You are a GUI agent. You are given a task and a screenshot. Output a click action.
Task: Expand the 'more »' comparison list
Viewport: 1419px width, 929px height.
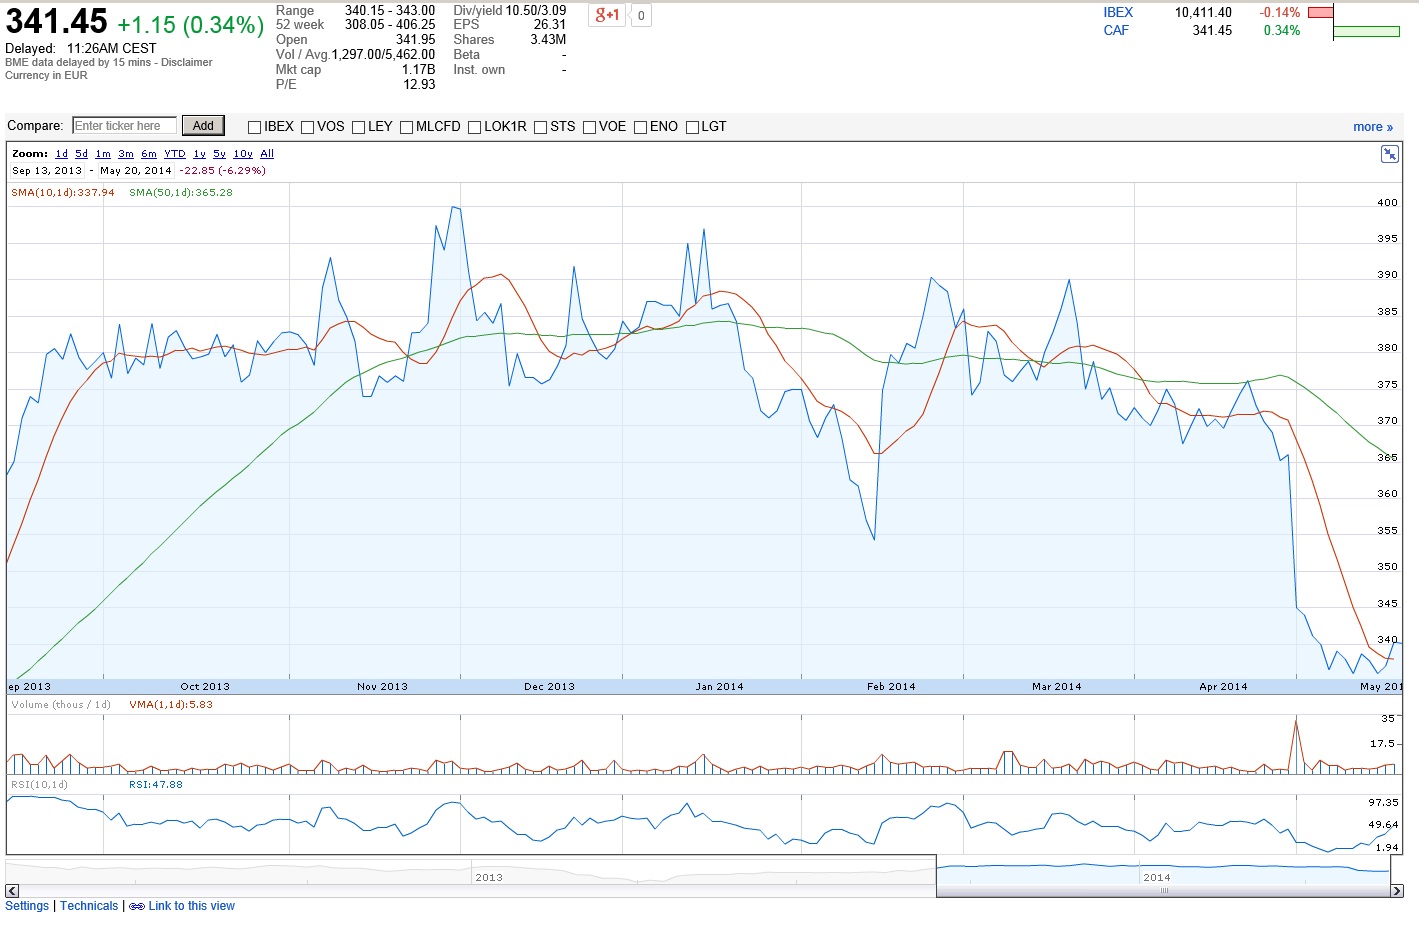(x=1372, y=127)
